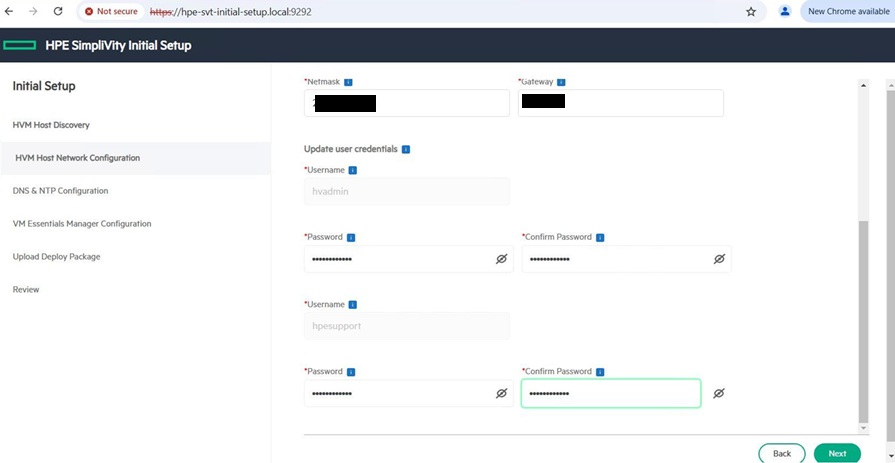Click info icon next to hvadmin Username
This screenshot has height=463, width=895.
click(x=353, y=170)
